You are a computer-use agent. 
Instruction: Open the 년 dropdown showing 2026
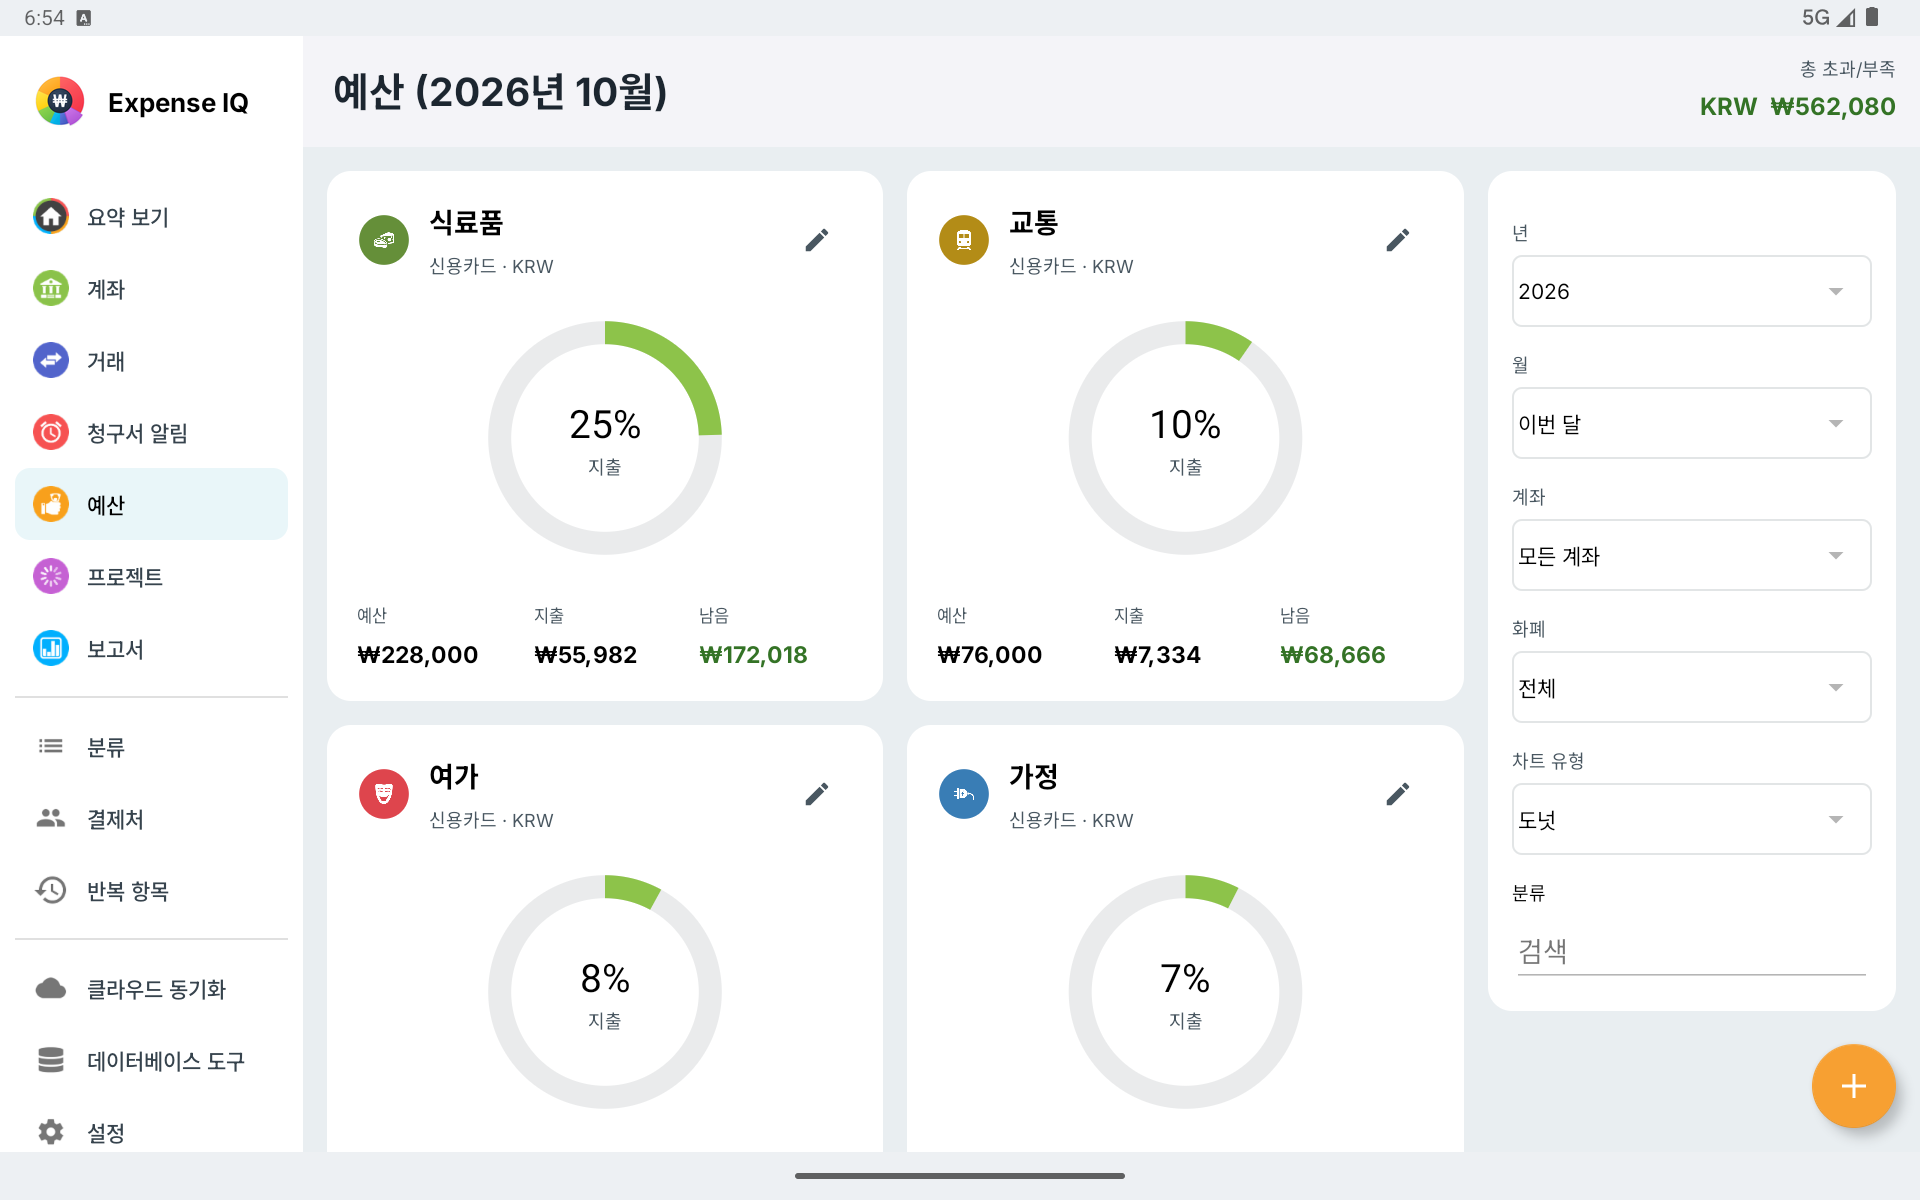click(x=1691, y=291)
